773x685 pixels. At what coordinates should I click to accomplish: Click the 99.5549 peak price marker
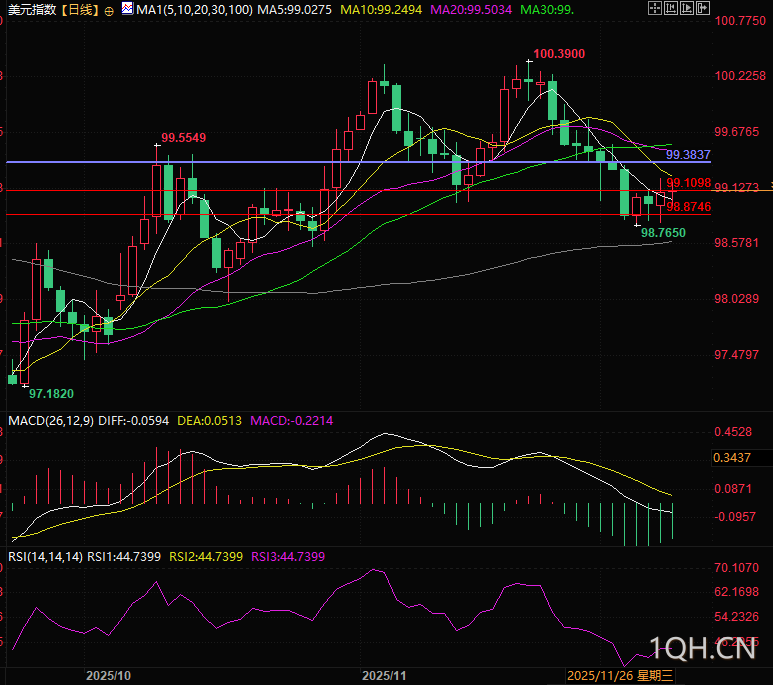(184, 138)
